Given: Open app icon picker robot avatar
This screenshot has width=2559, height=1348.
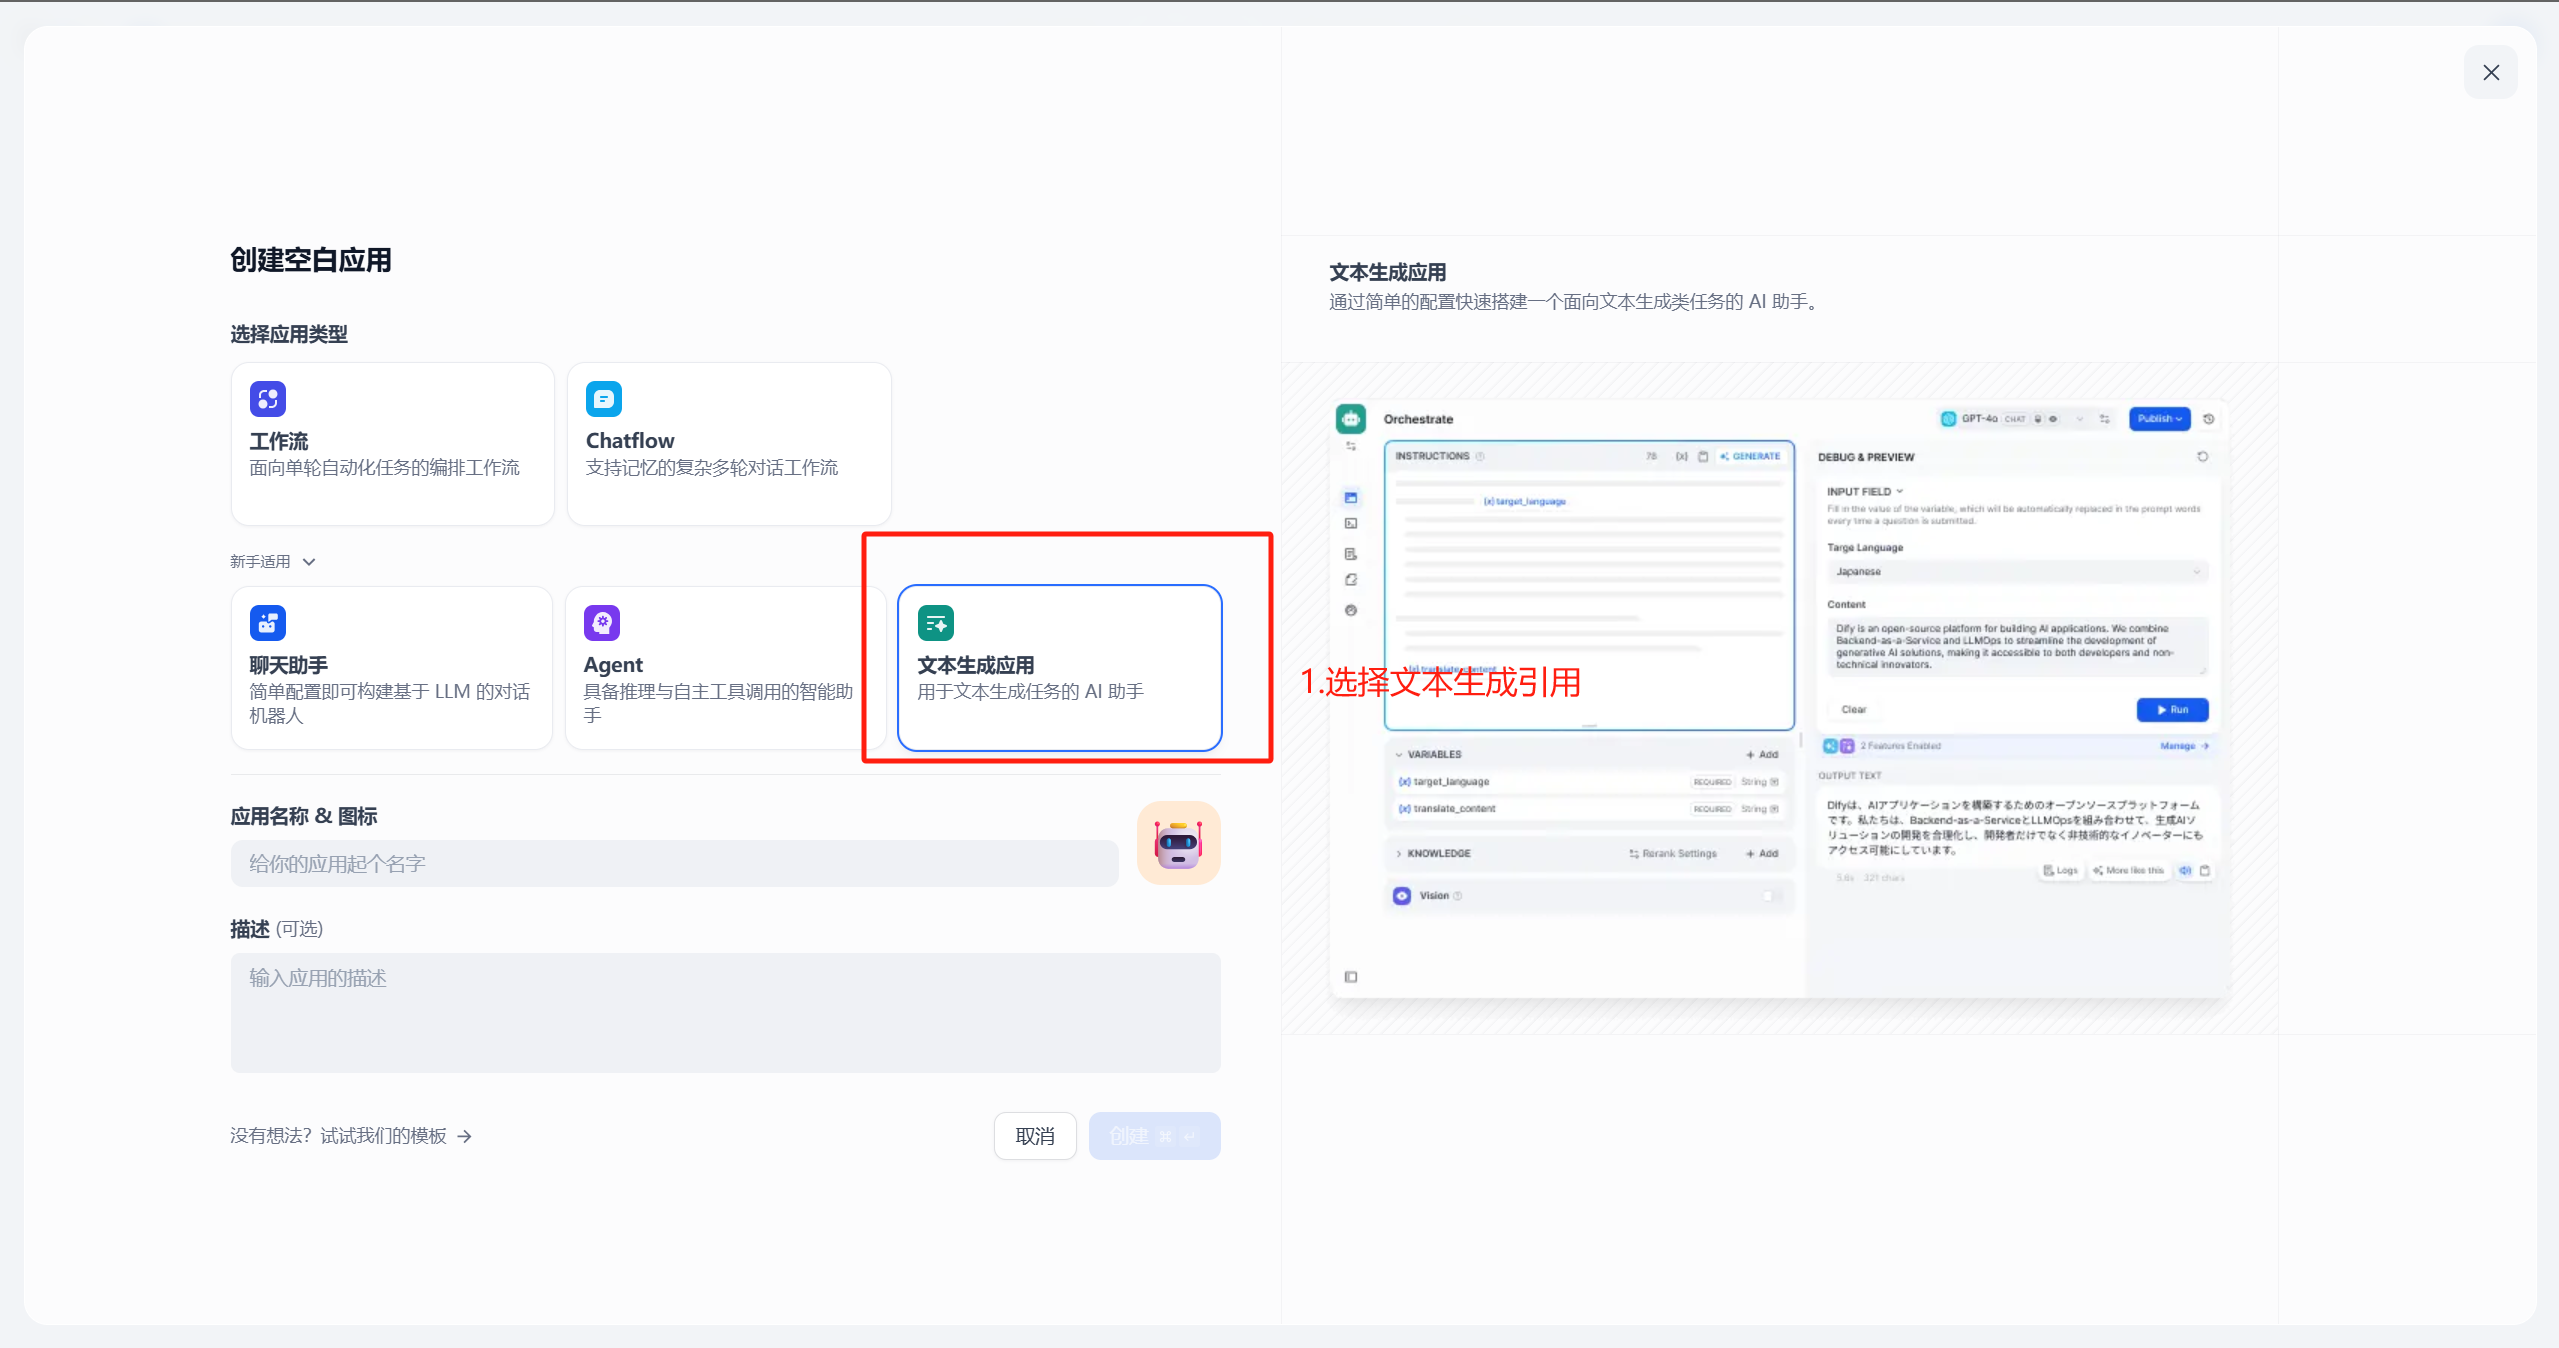Looking at the screenshot, I should pos(1178,843).
